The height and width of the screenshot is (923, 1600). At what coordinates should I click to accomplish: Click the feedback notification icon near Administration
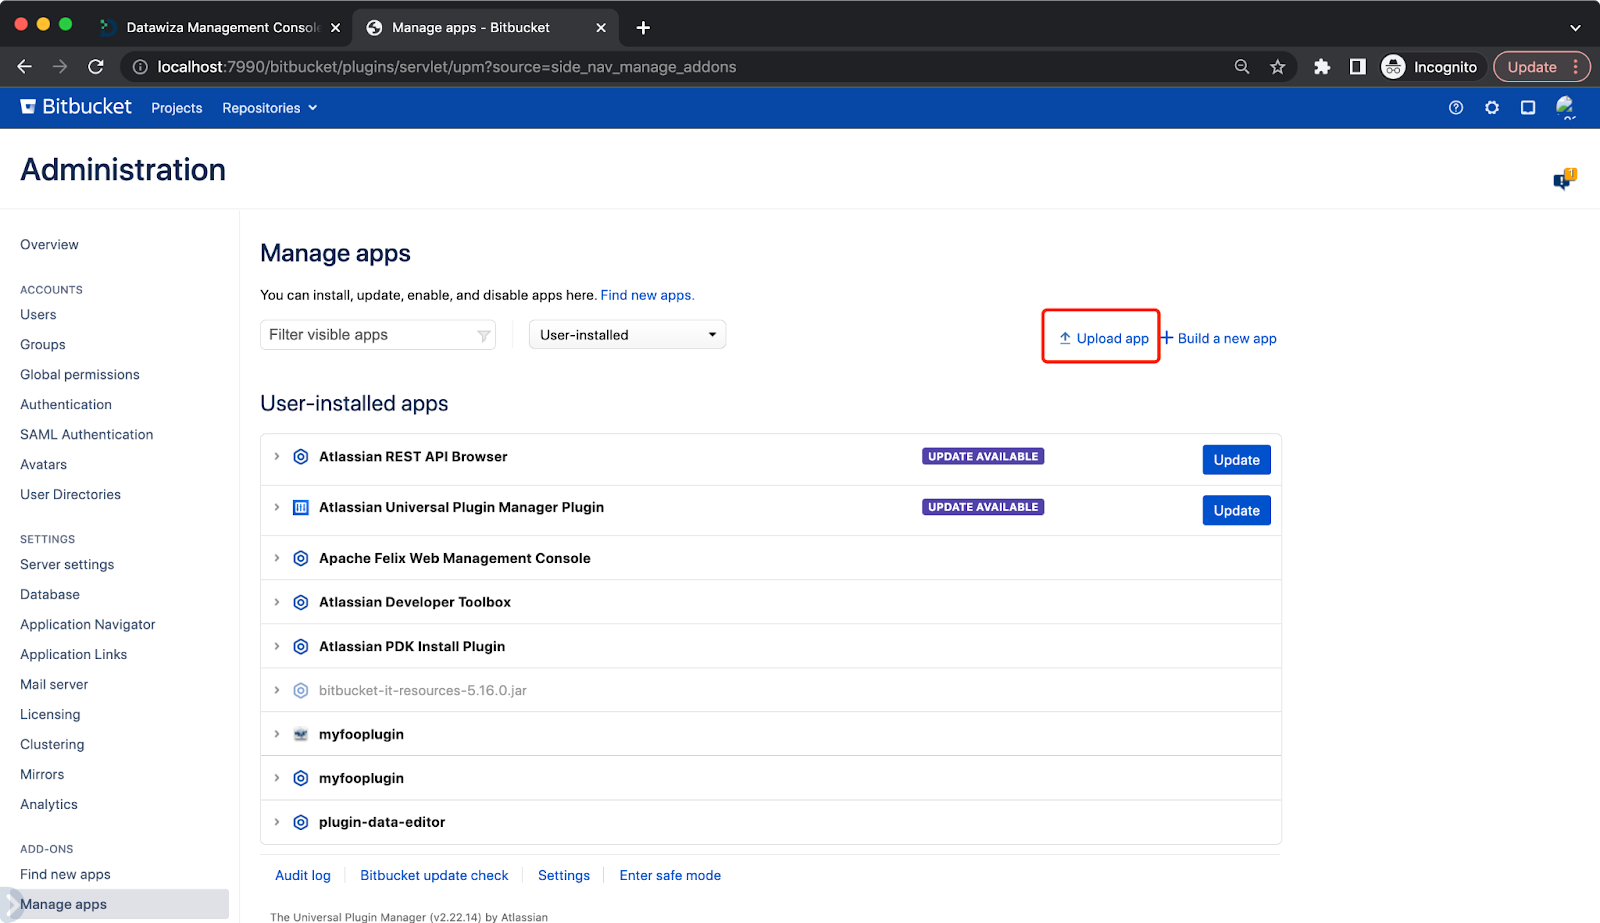[x=1564, y=180]
